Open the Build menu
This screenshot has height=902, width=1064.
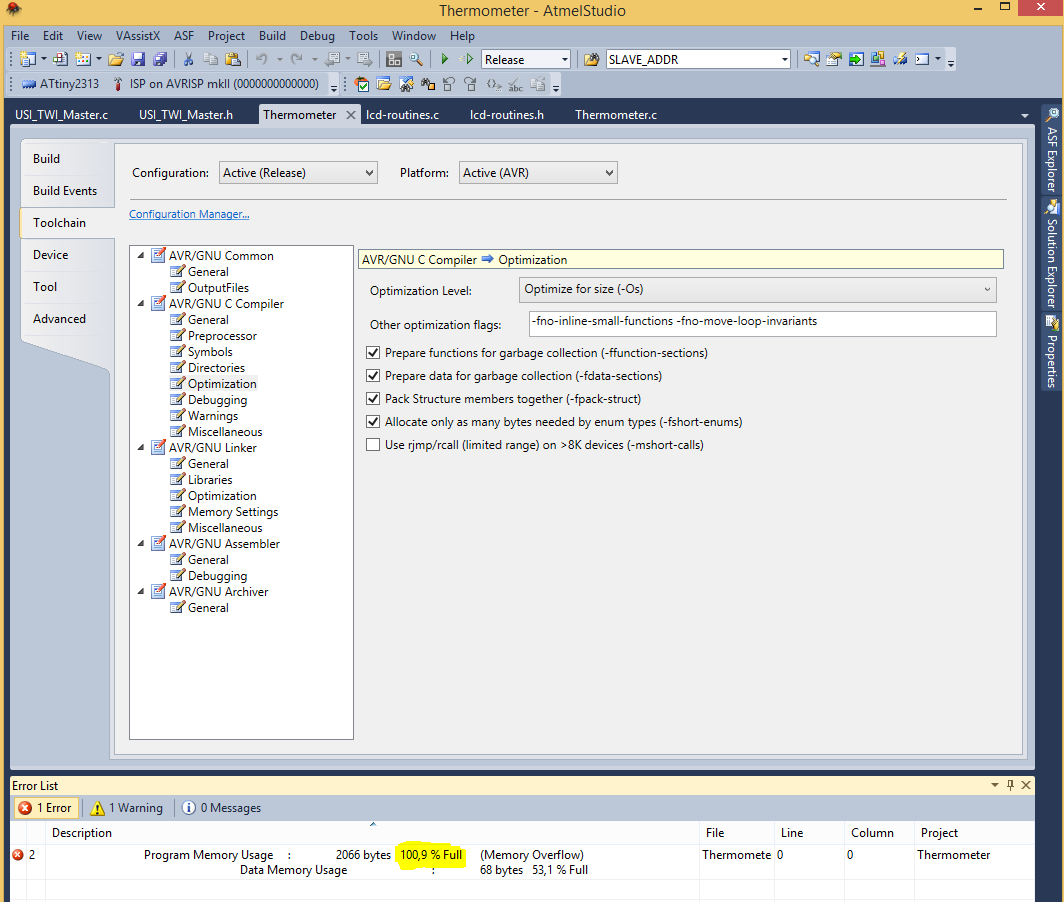coord(272,36)
